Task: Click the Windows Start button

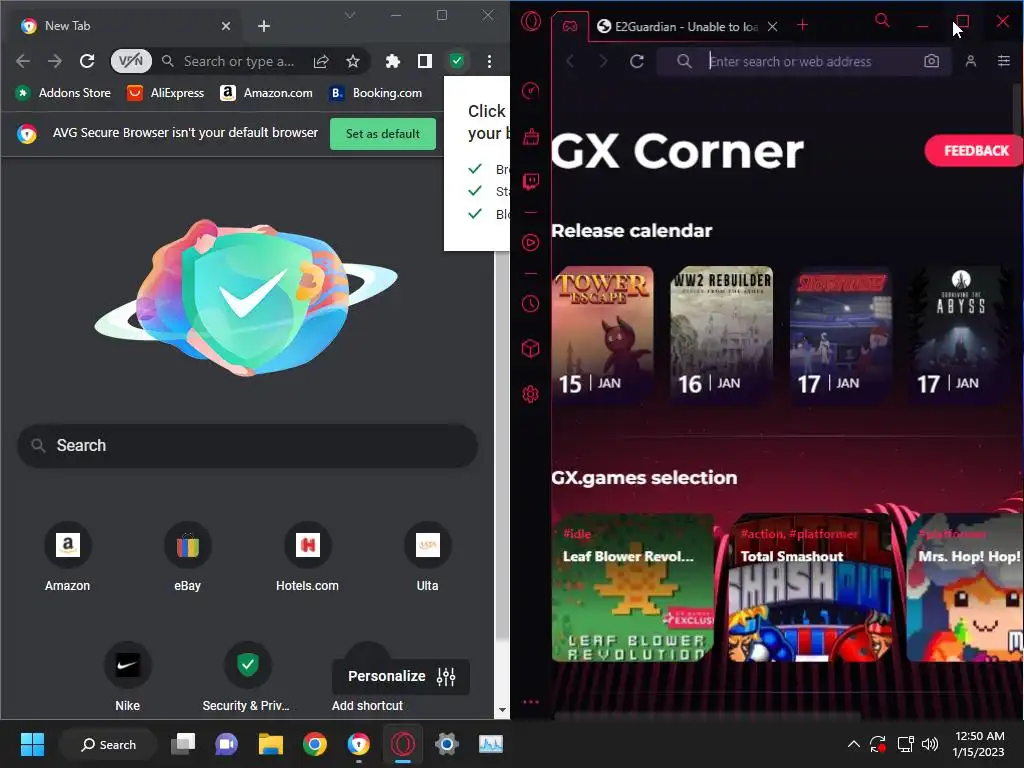Action: click(32, 744)
